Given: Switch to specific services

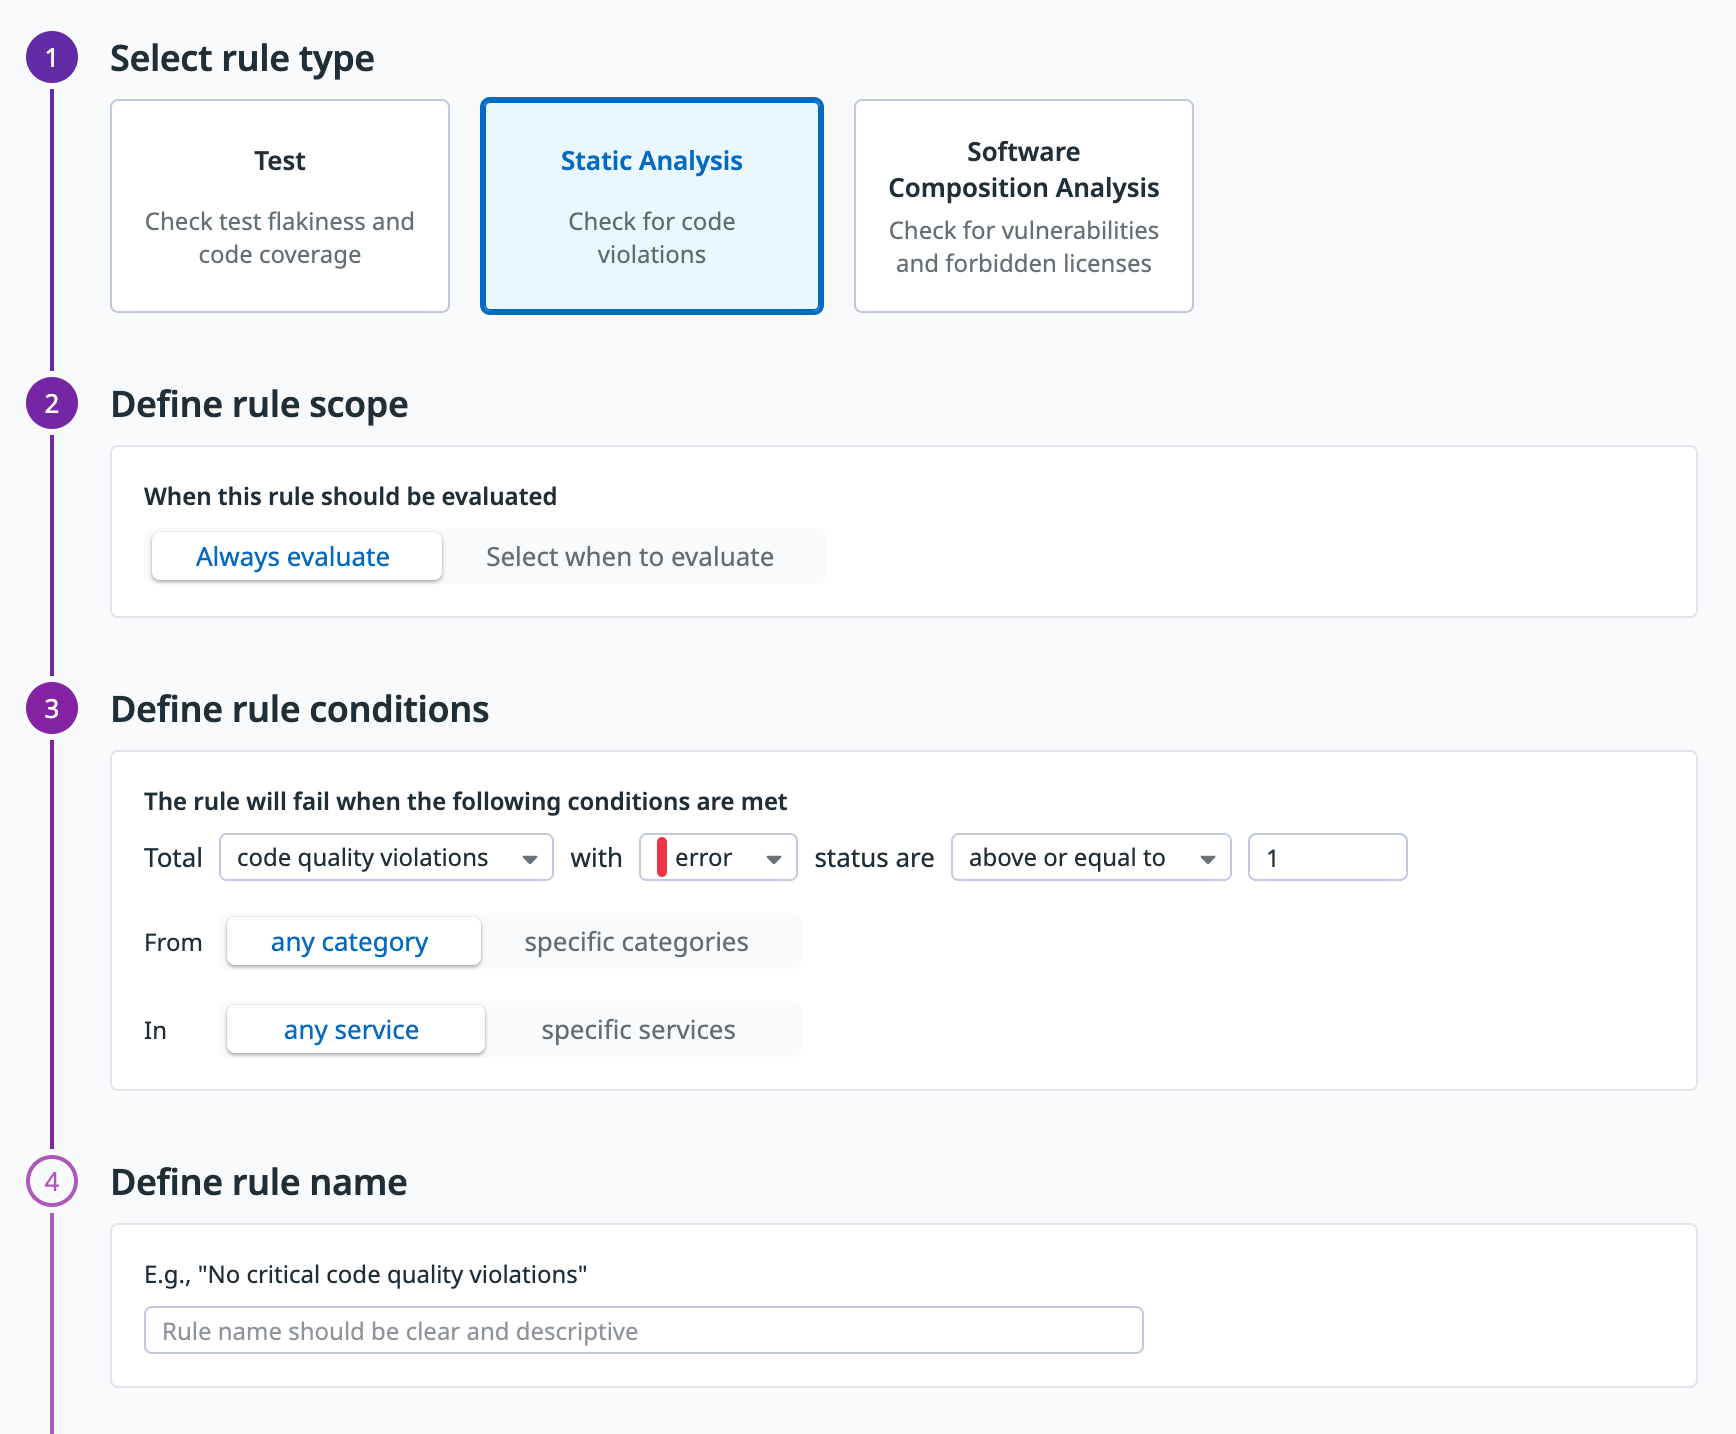Looking at the screenshot, I should (x=638, y=1030).
